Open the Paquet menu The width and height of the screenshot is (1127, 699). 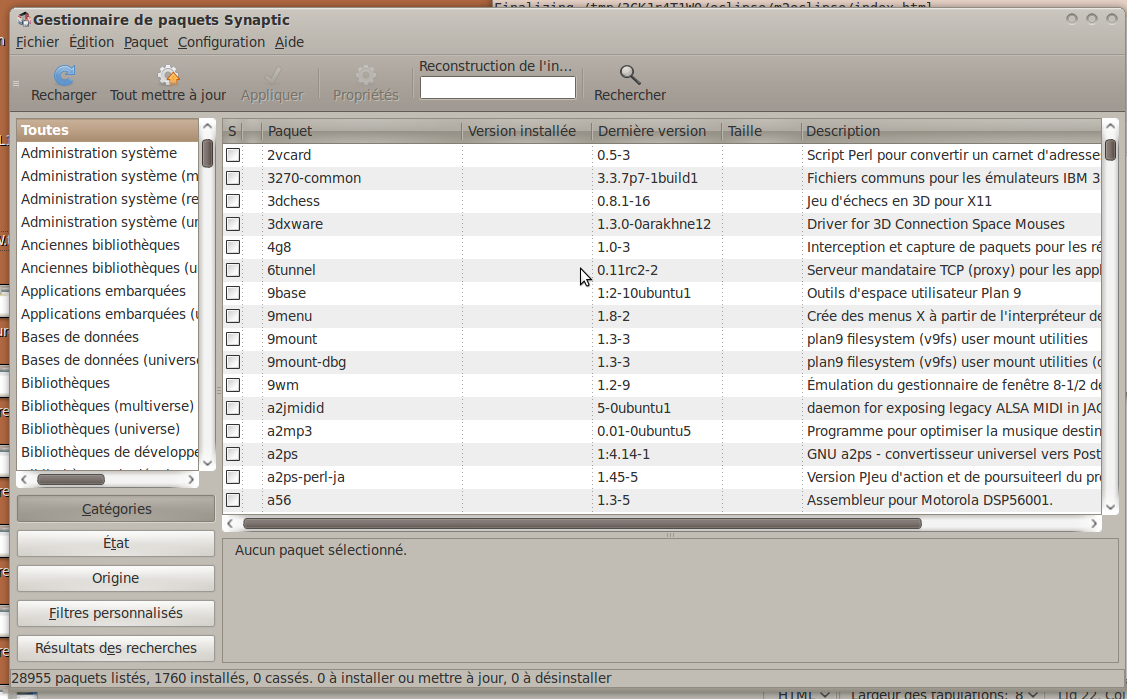[146, 42]
